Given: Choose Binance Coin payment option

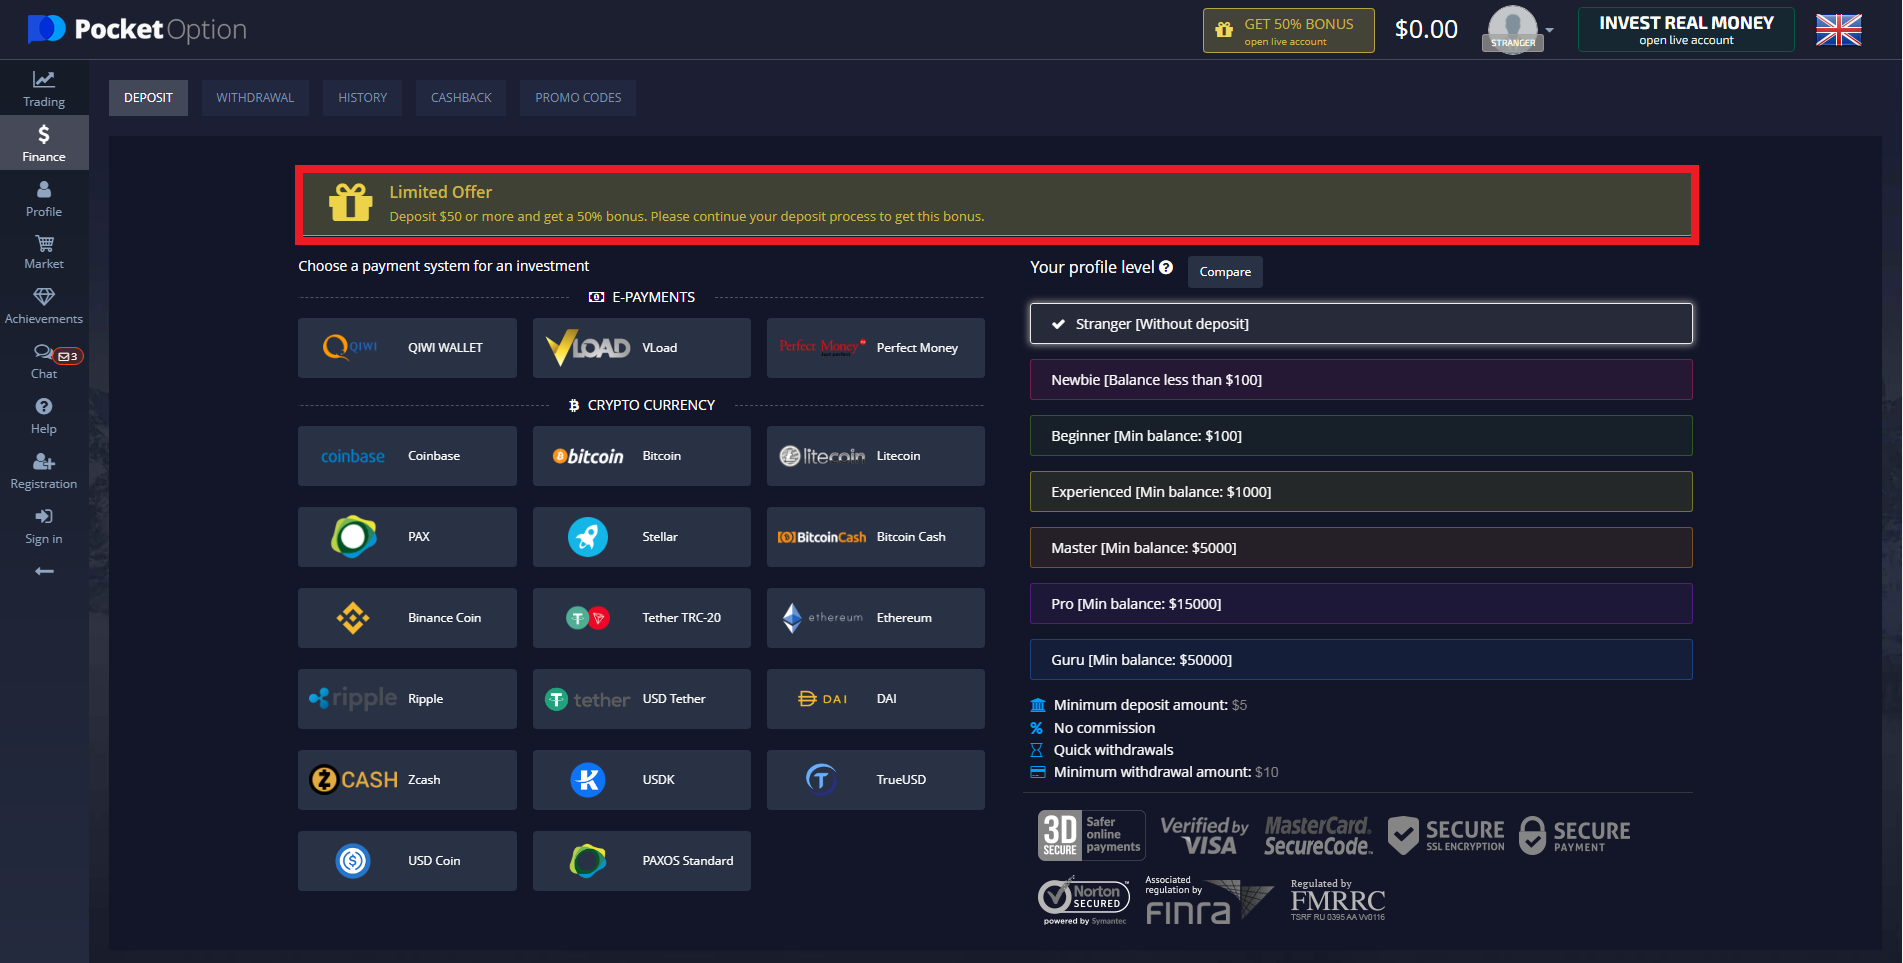Looking at the screenshot, I should (407, 618).
